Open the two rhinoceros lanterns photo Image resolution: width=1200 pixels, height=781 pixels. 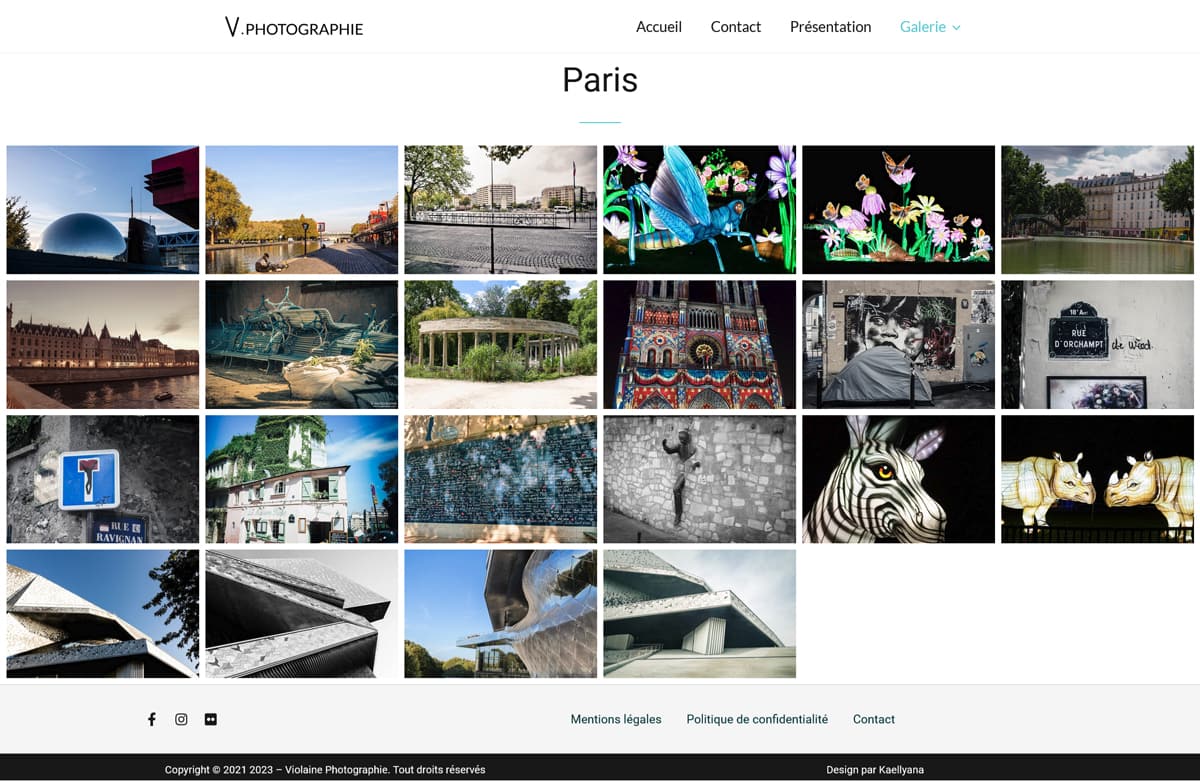click(1097, 479)
